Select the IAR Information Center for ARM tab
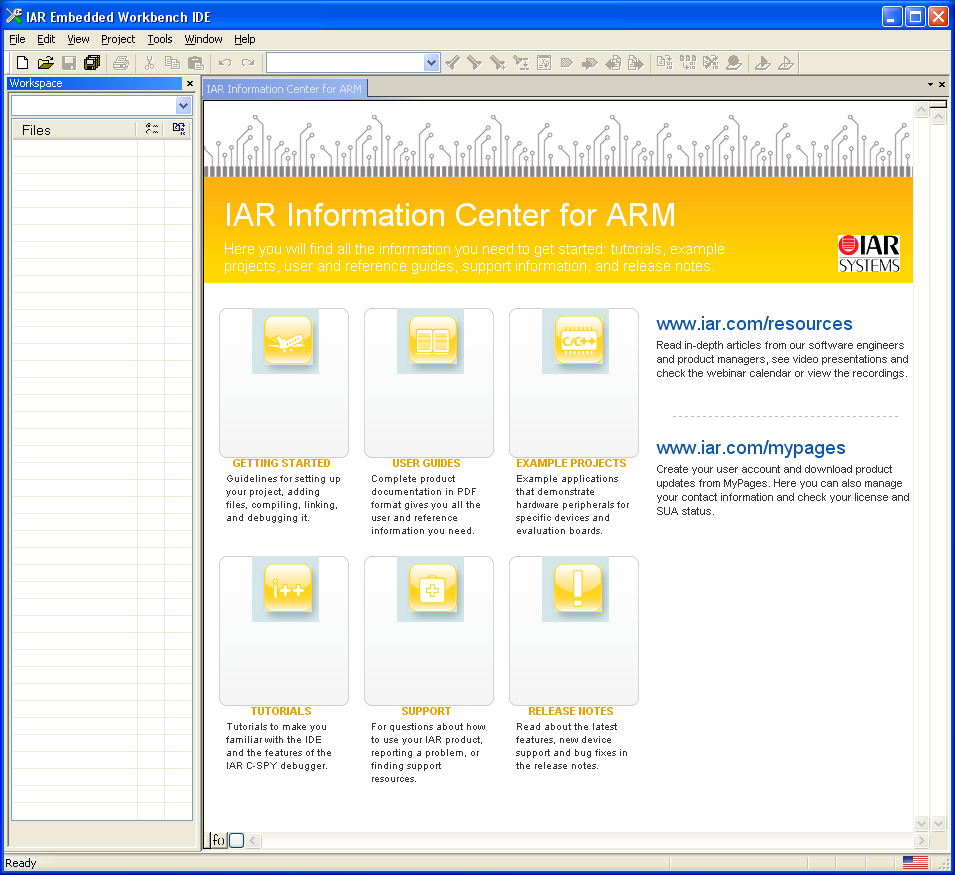Screen dimensions: 955x875 coord(284,89)
